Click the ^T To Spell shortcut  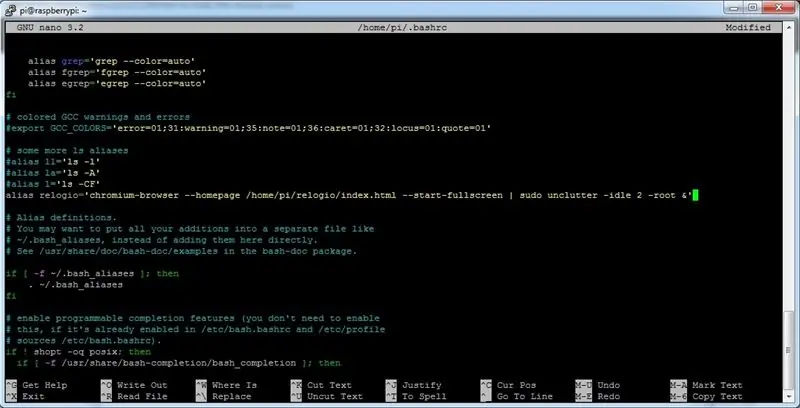[416, 396]
